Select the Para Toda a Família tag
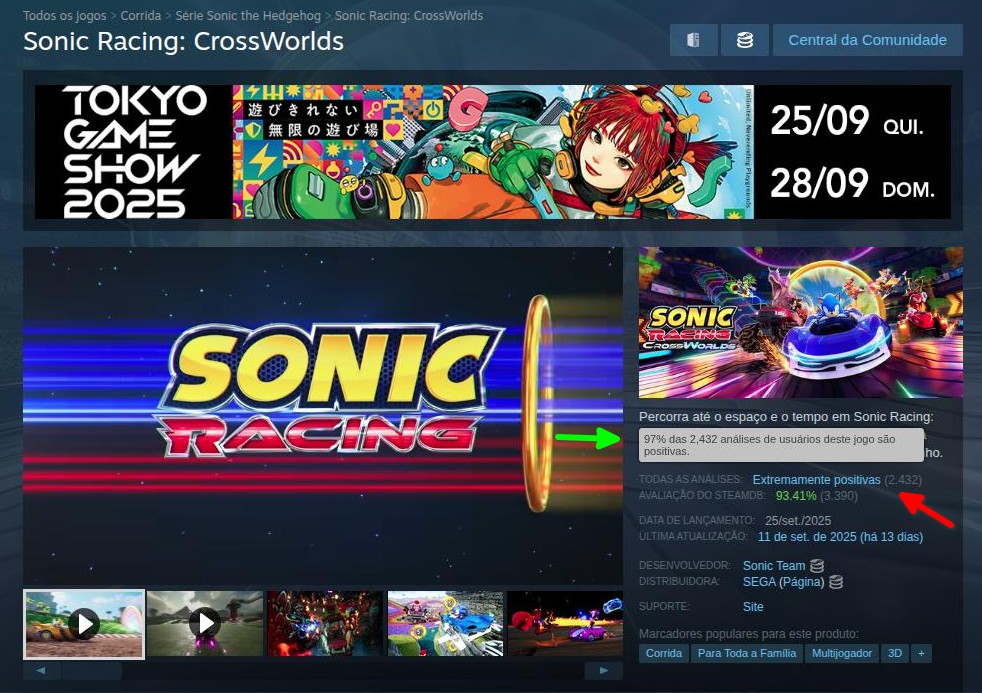 pos(747,654)
